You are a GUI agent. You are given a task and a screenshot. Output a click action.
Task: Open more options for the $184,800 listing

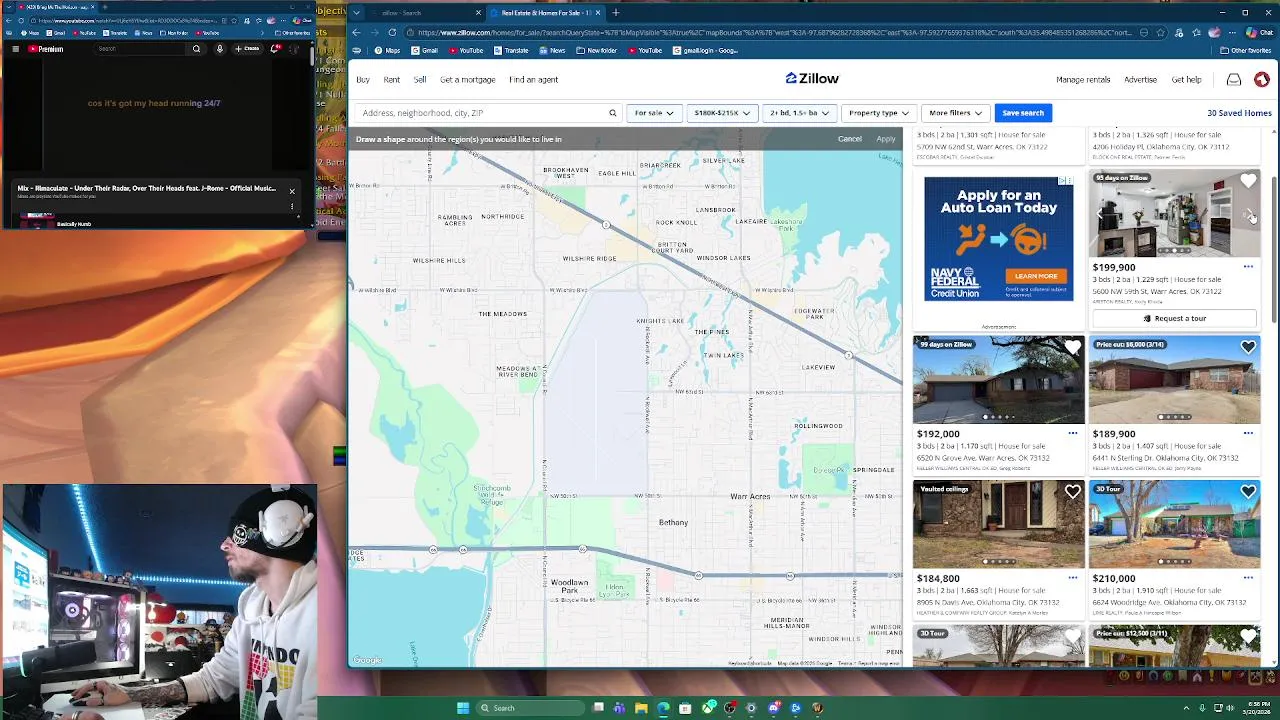(1073, 577)
